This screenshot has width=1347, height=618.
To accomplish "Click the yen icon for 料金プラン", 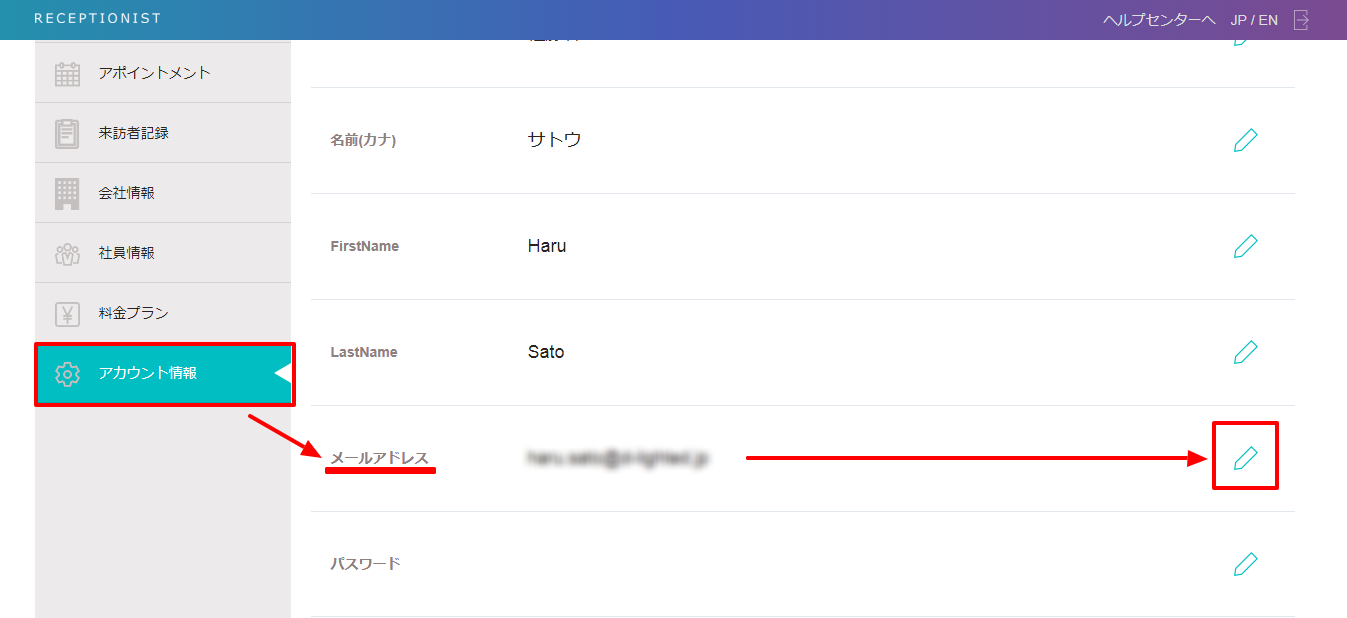I will coord(67,313).
